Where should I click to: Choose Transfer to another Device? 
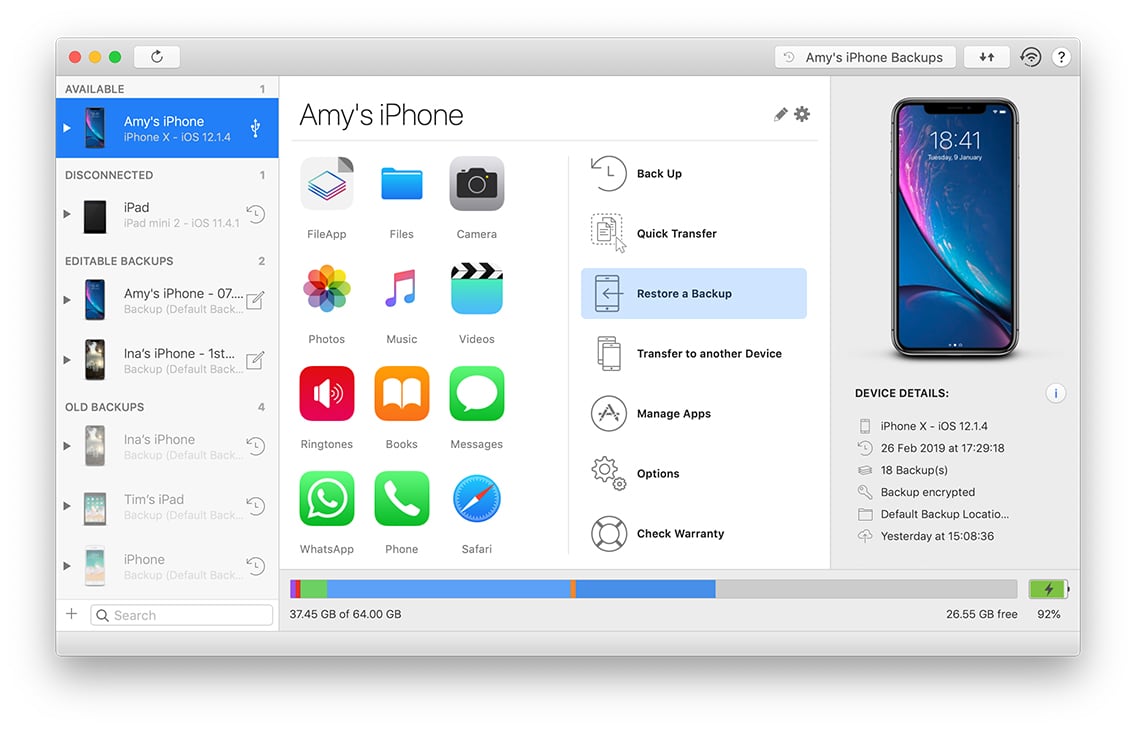coord(694,353)
